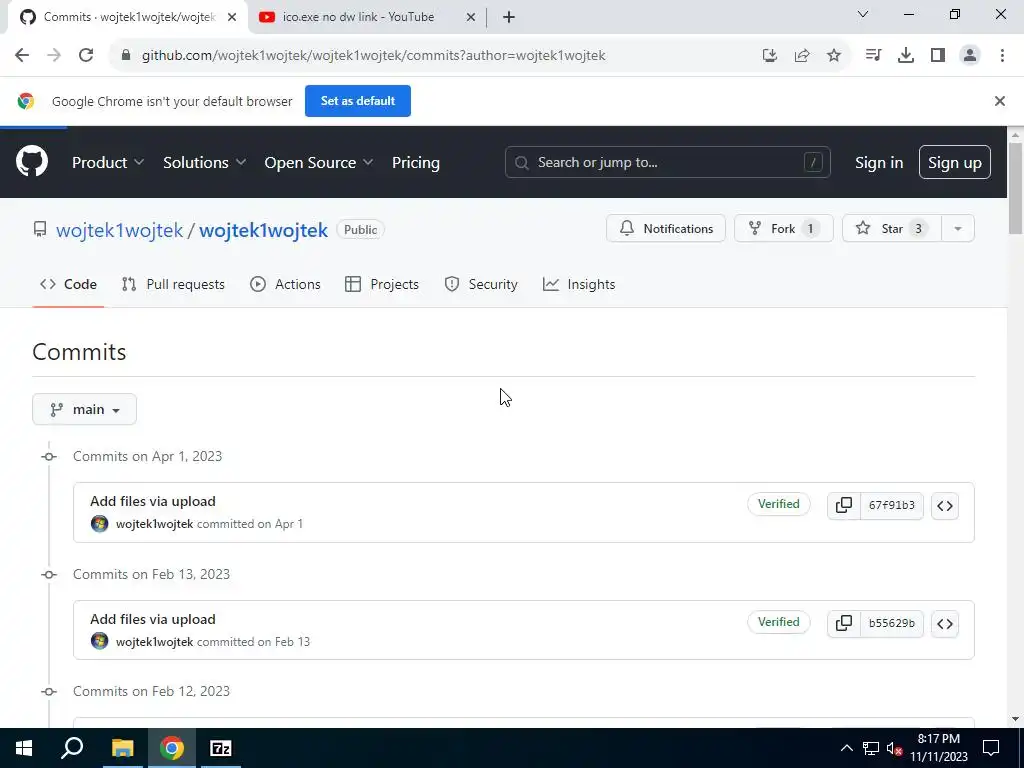Expand the Solutions menu
The height and width of the screenshot is (768, 1024).
(x=204, y=163)
